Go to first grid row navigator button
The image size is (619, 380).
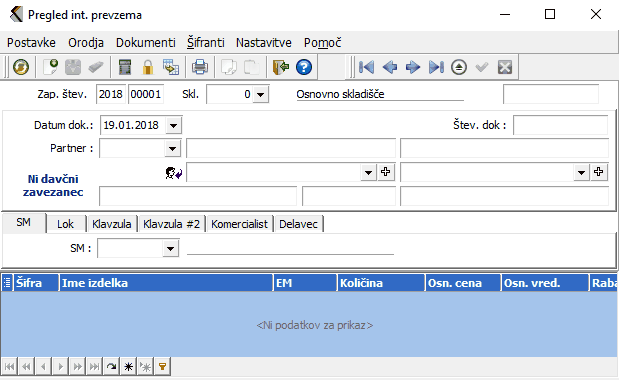click(9, 367)
